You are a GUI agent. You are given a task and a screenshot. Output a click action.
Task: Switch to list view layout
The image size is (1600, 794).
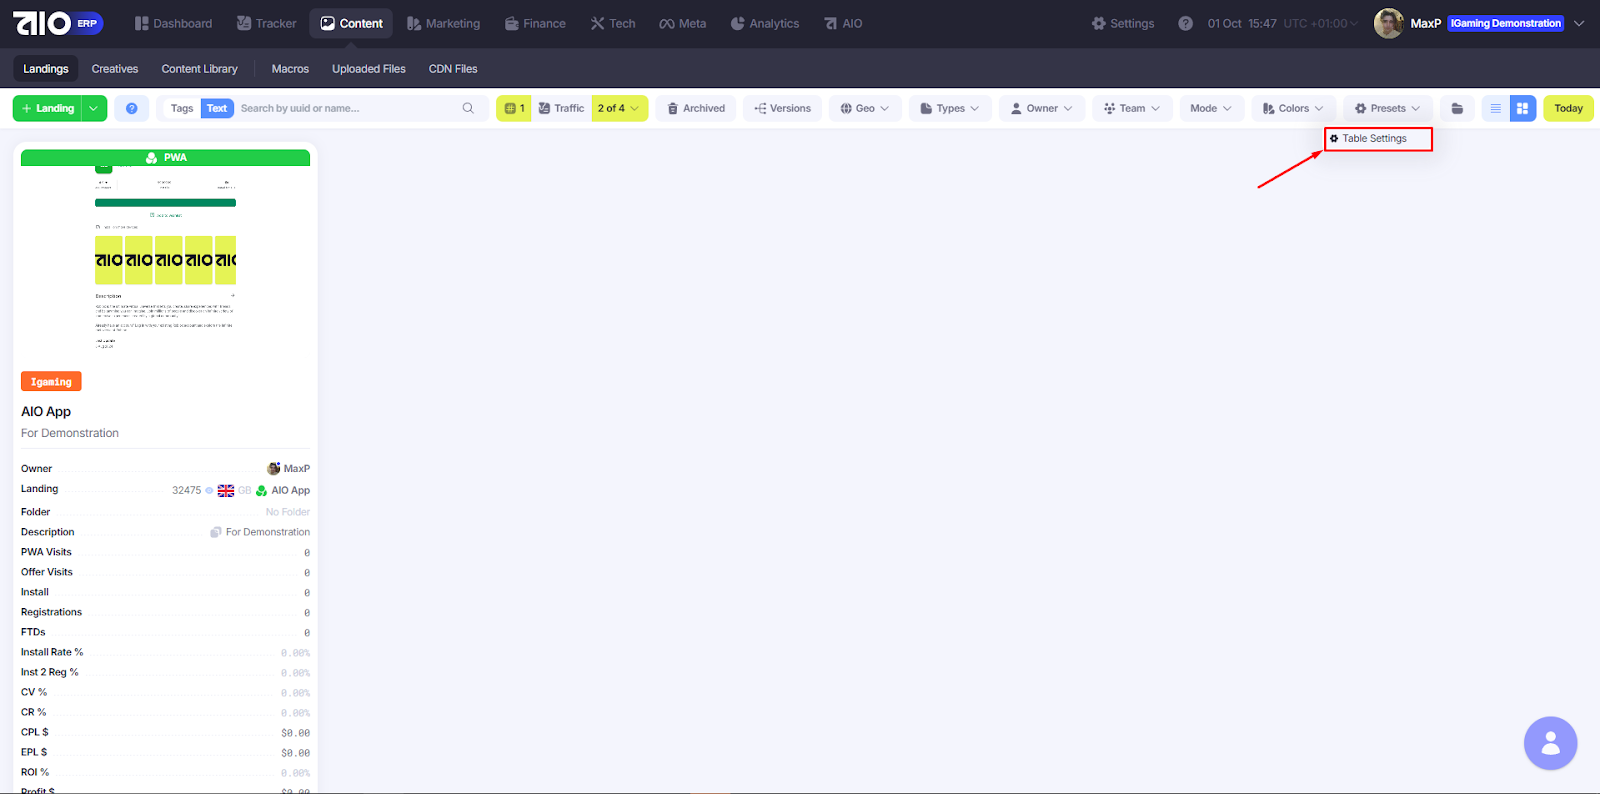coord(1495,108)
